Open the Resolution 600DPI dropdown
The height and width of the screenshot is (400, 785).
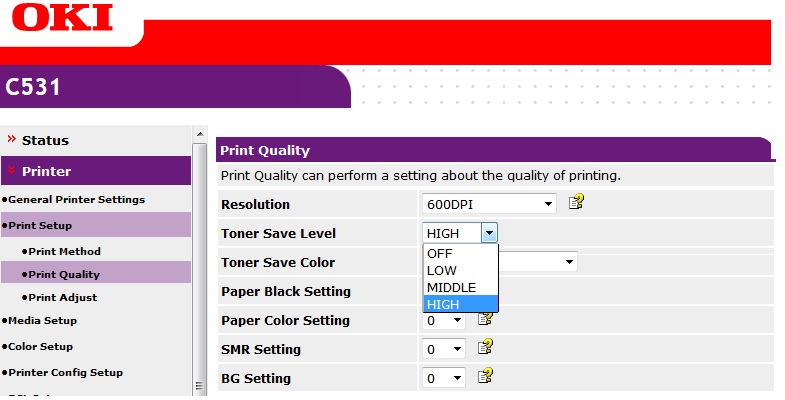[489, 204]
